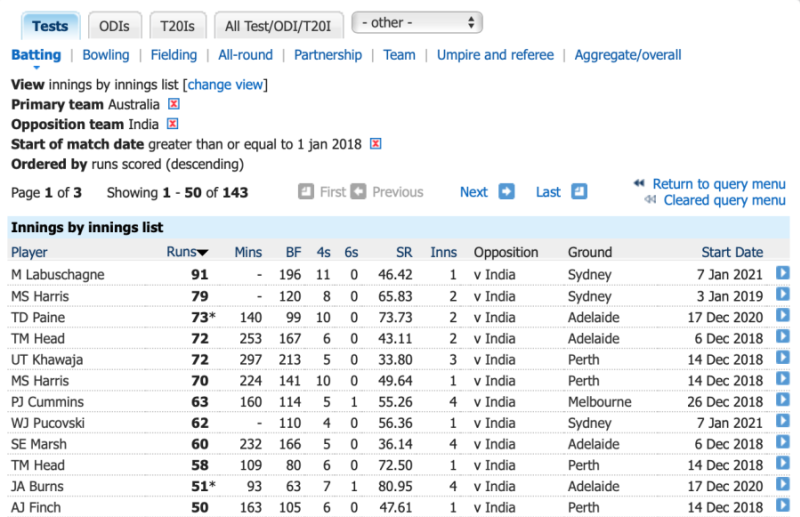This screenshot has width=800, height=517.
Task: Click 'Cleared query menu' link
Action: point(724,200)
